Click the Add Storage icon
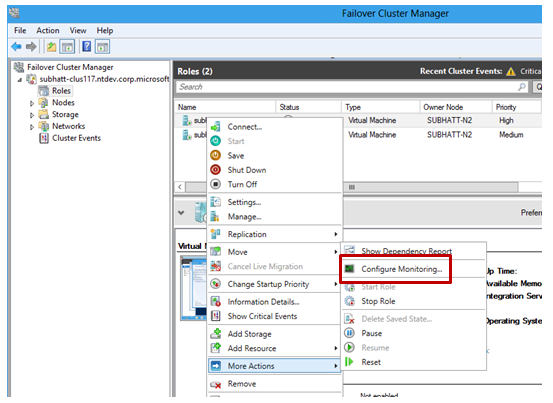This screenshot has height=403, width=553. coord(215,334)
